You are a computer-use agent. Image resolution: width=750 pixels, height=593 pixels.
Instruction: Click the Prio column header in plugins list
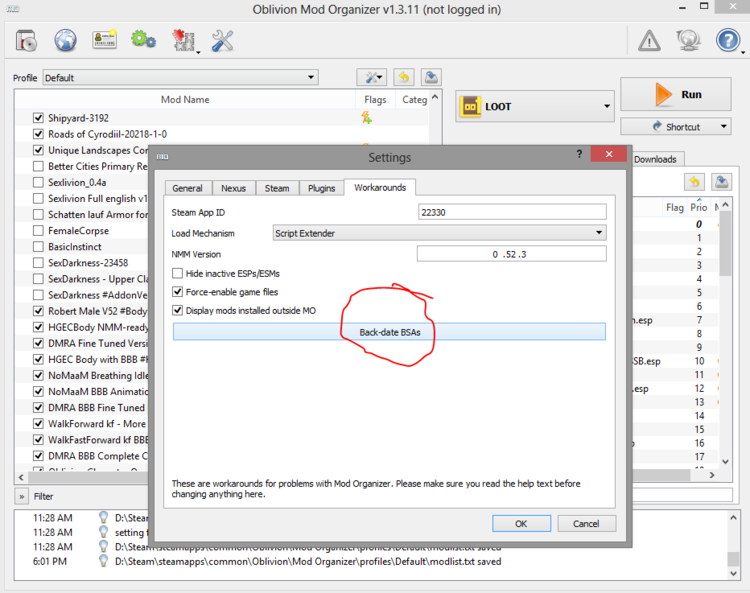tap(698, 207)
